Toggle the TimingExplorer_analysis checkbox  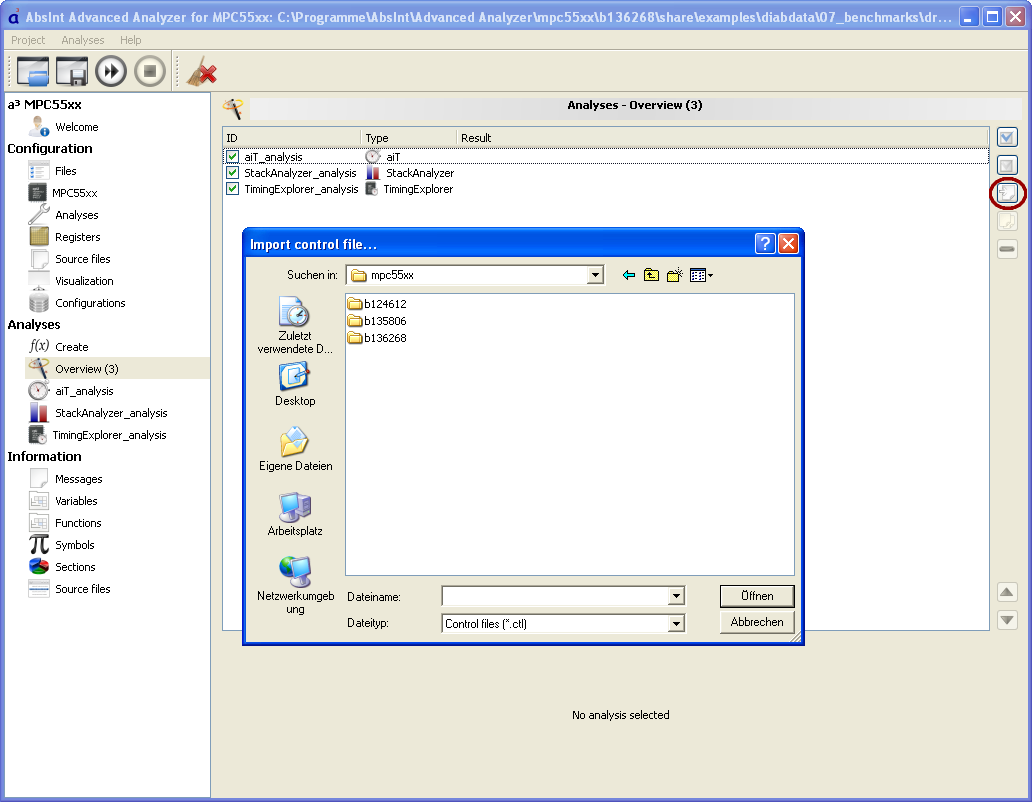click(x=232, y=189)
